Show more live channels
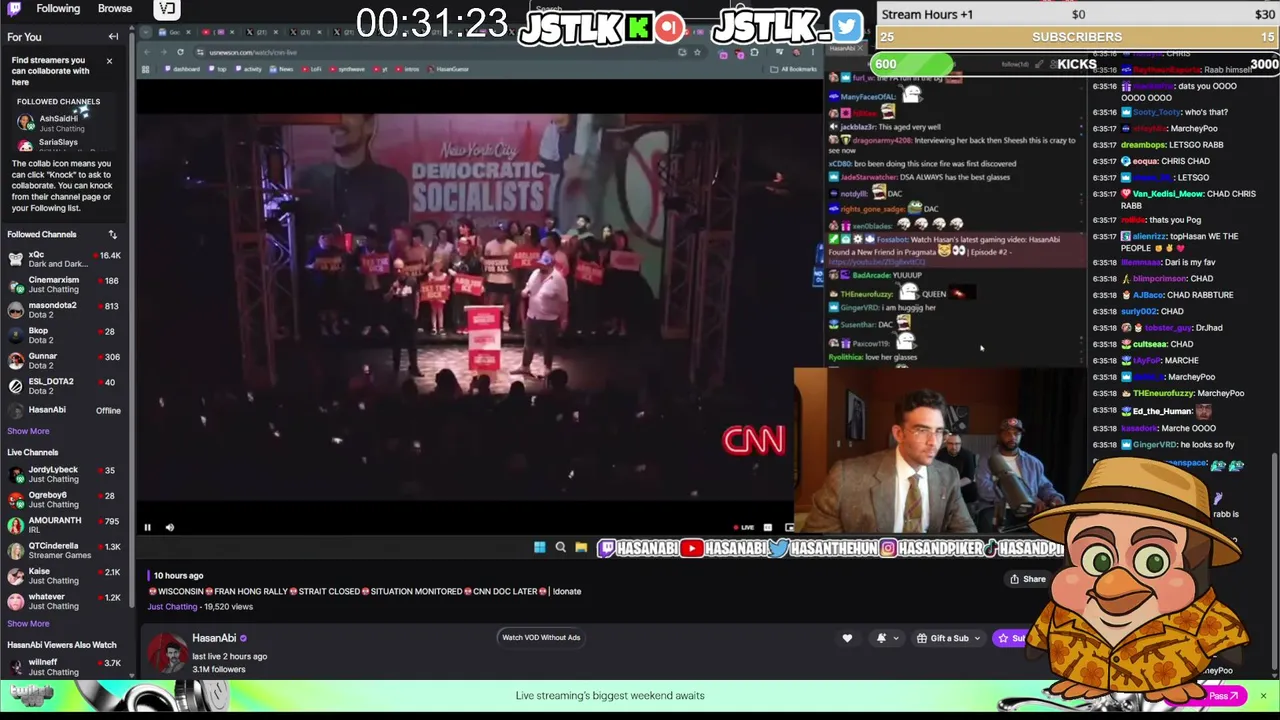This screenshot has height=720, width=1280. tap(28, 623)
